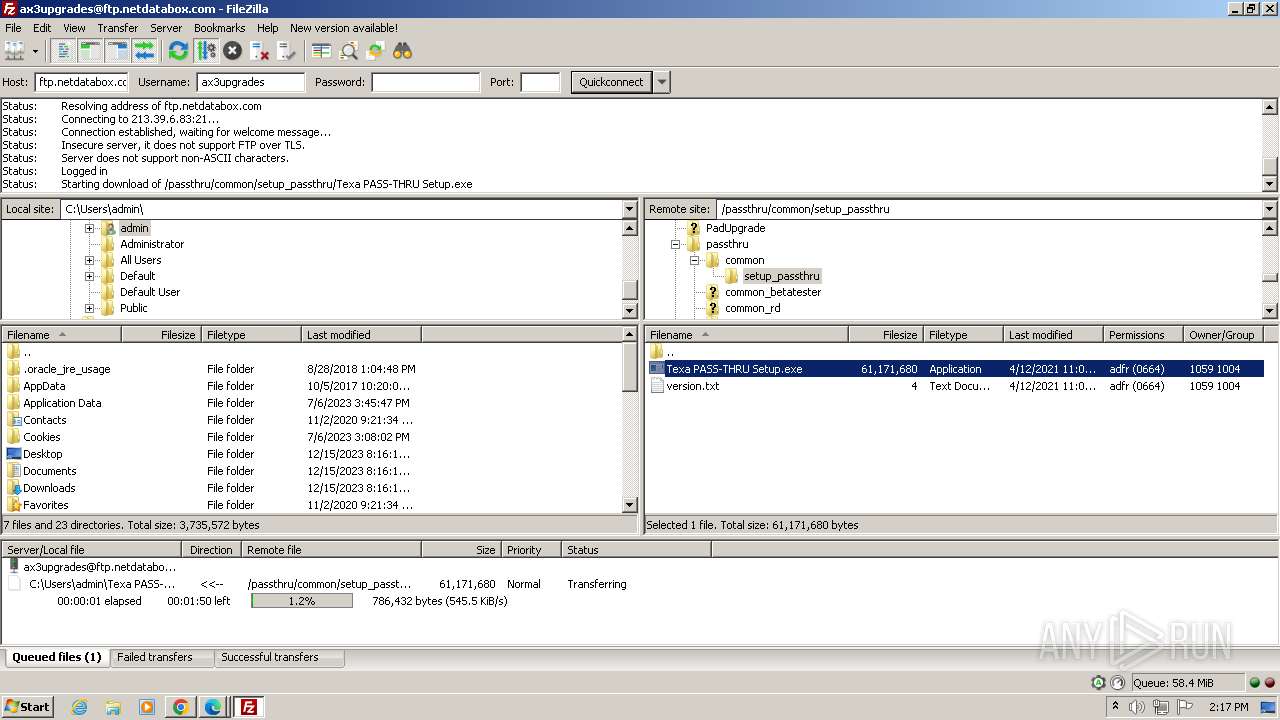The height and width of the screenshot is (720, 1280).
Task: Open Google Chrome from taskbar
Action: (x=180, y=707)
